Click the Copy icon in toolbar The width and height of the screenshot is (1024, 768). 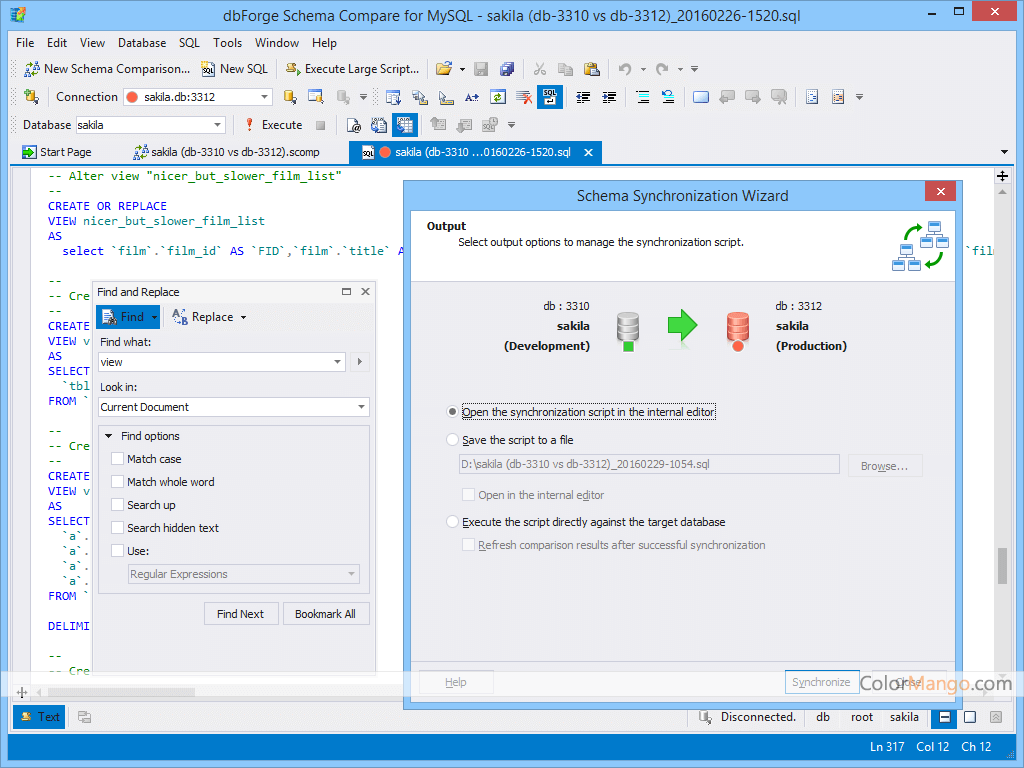pyautogui.click(x=566, y=69)
